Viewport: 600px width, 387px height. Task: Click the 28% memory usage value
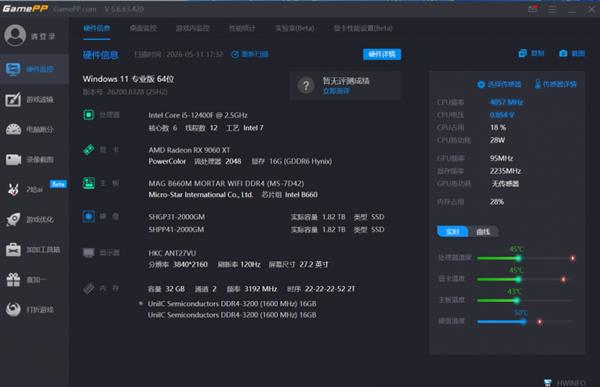point(497,202)
